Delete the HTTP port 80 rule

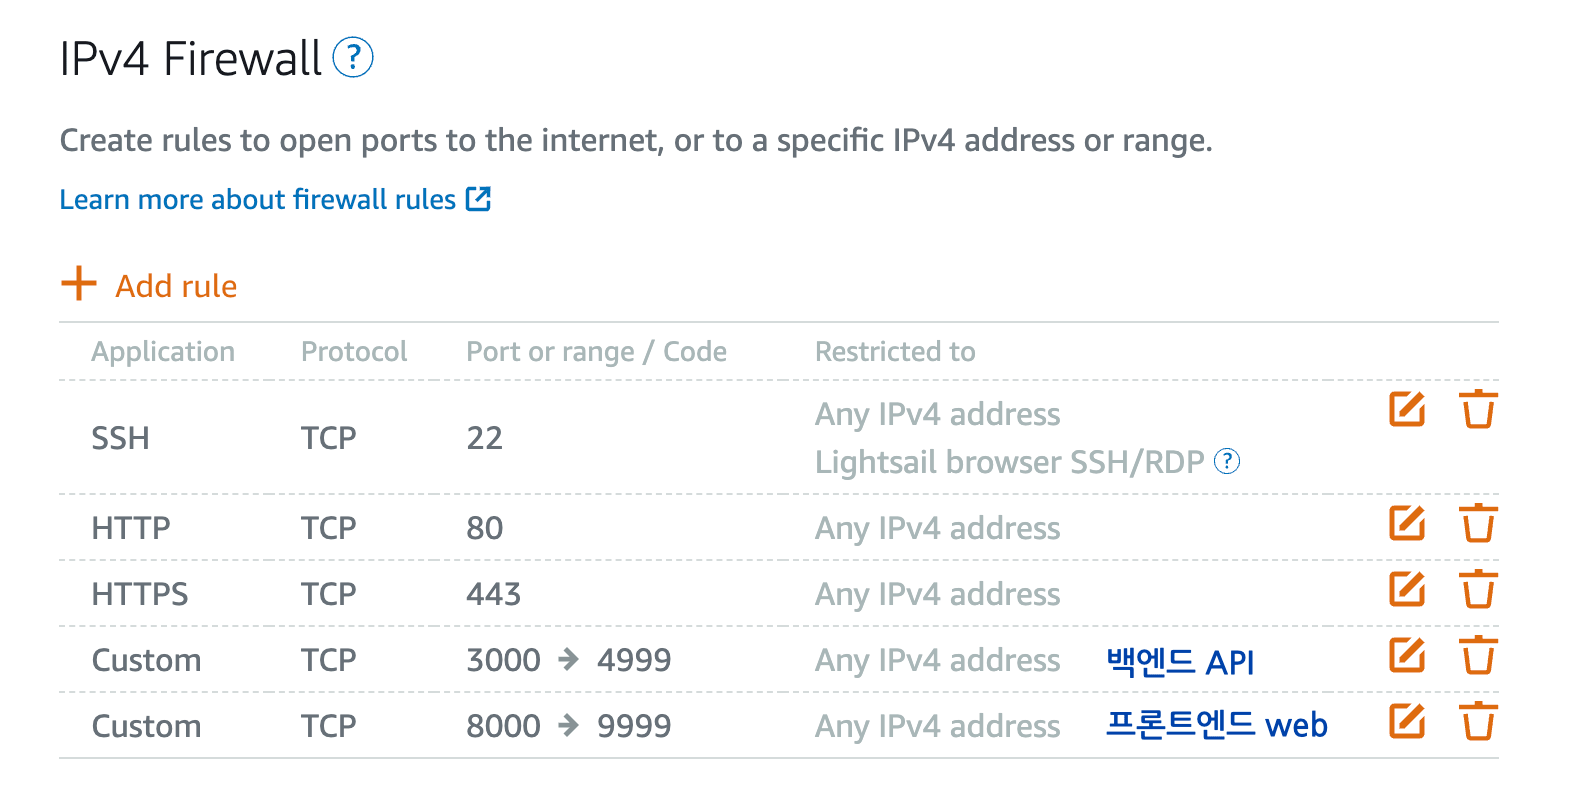(x=1478, y=523)
